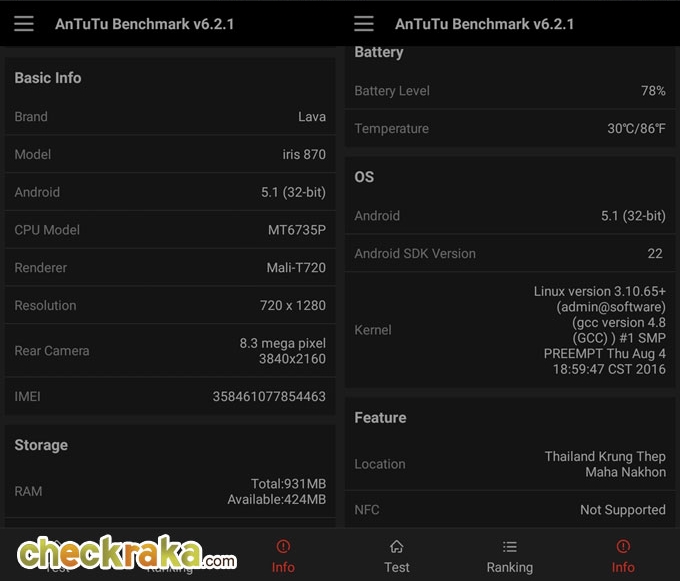Click the checkraka.com watermark logo
Viewport: 680px width, 581px height.
tap(127, 552)
